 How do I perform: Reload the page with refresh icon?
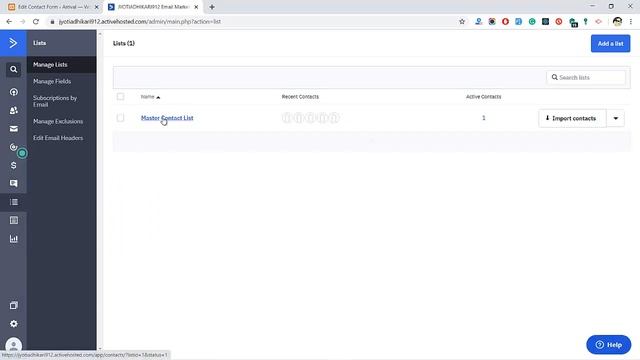(x=36, y=22)
